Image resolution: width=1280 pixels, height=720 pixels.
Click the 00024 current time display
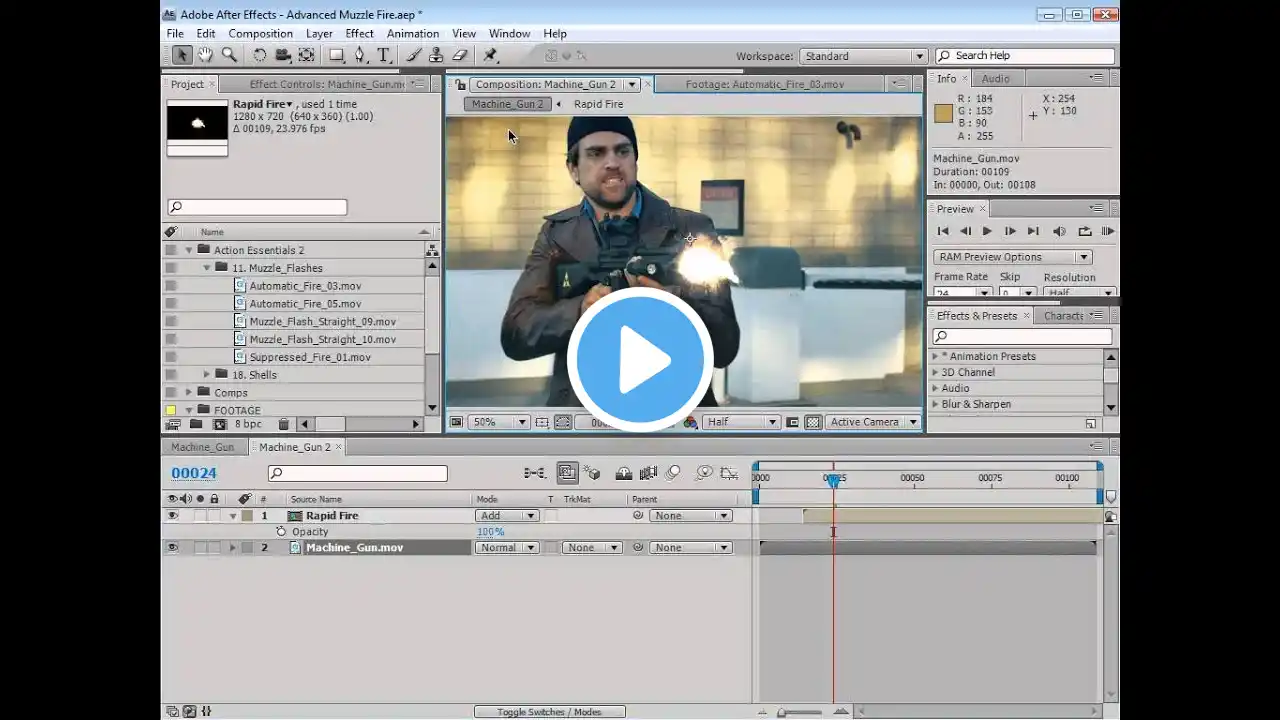coord(194,473)
